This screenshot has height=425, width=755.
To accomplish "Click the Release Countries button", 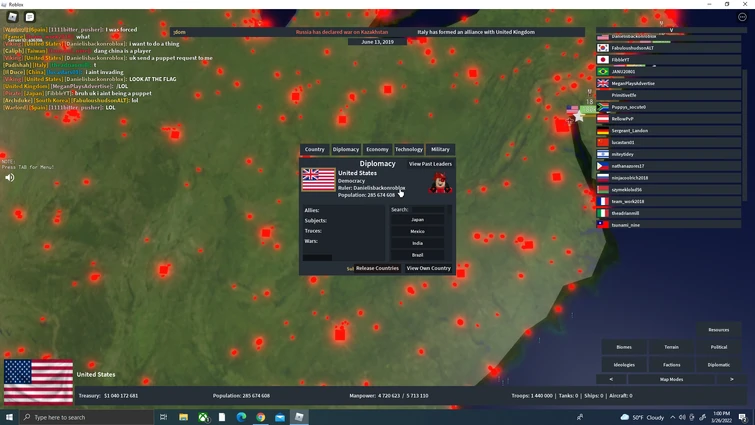I will click(x=377, y=268).
